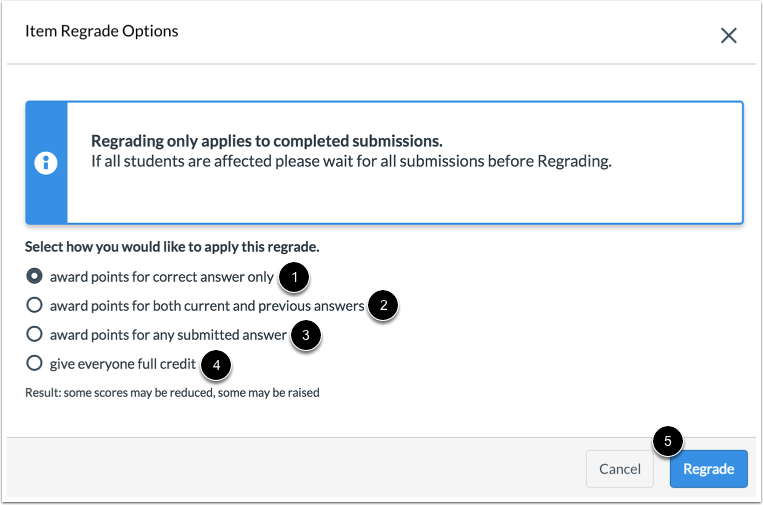Click the 'give everyone full credit' label text
This screenshot has width=763, height=505.
coord(123,364)
